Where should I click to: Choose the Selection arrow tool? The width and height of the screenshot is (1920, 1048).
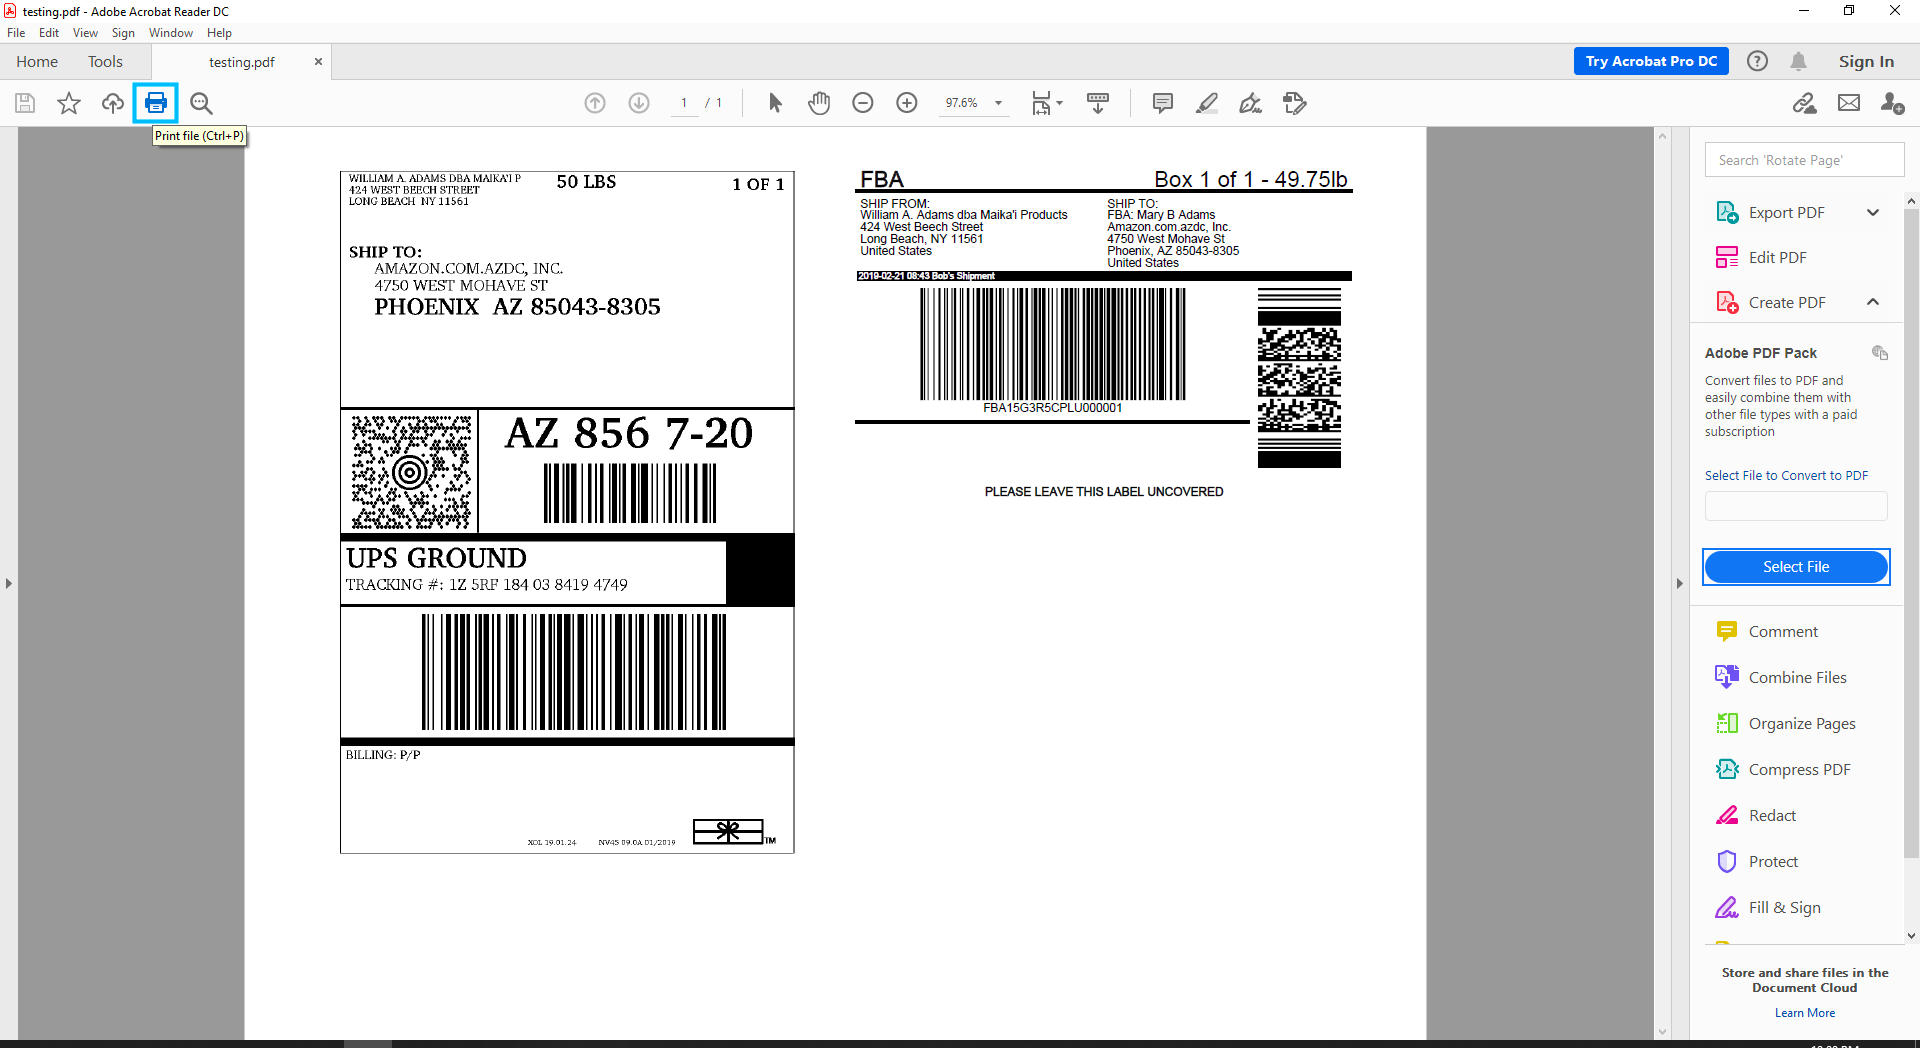pyautogui.click(x=775, y=103)
